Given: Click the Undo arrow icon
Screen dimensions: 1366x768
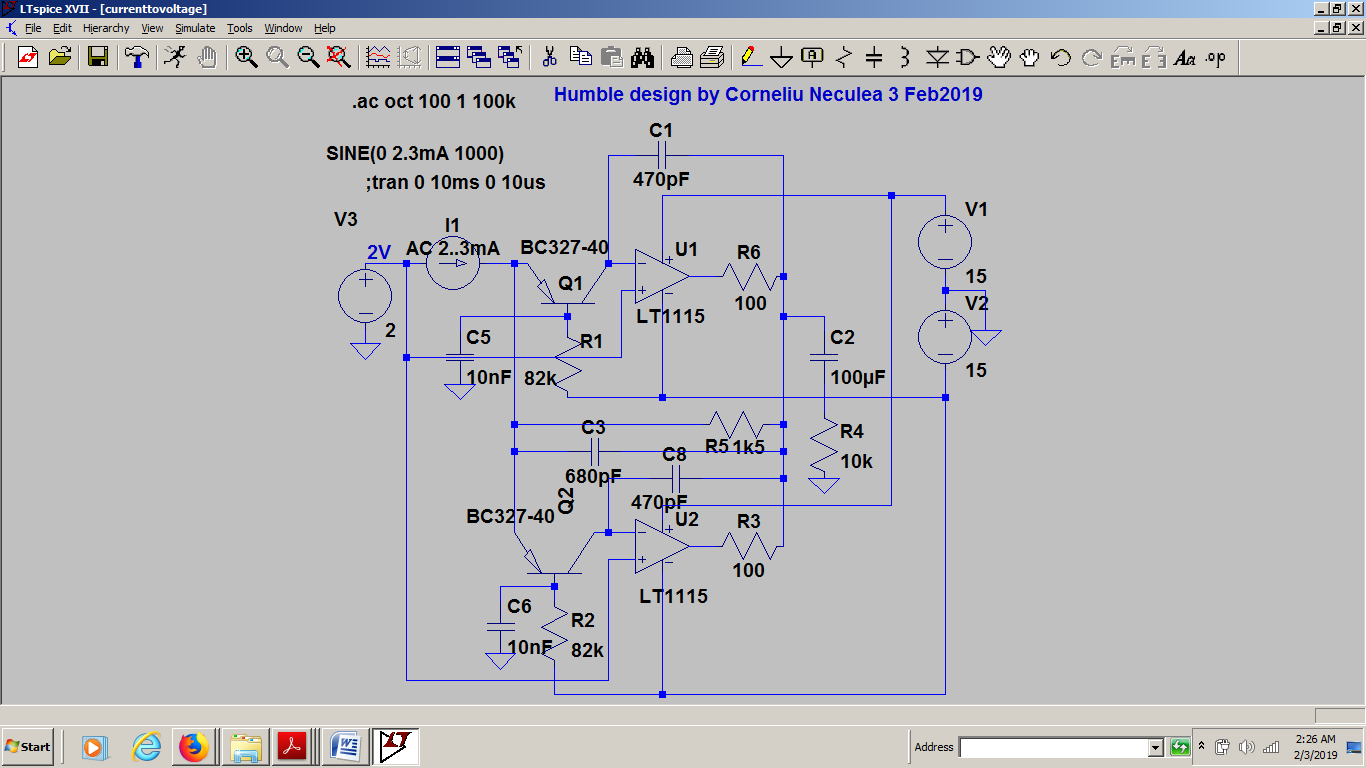Looking at the screenshot, I should (1061, 57).
